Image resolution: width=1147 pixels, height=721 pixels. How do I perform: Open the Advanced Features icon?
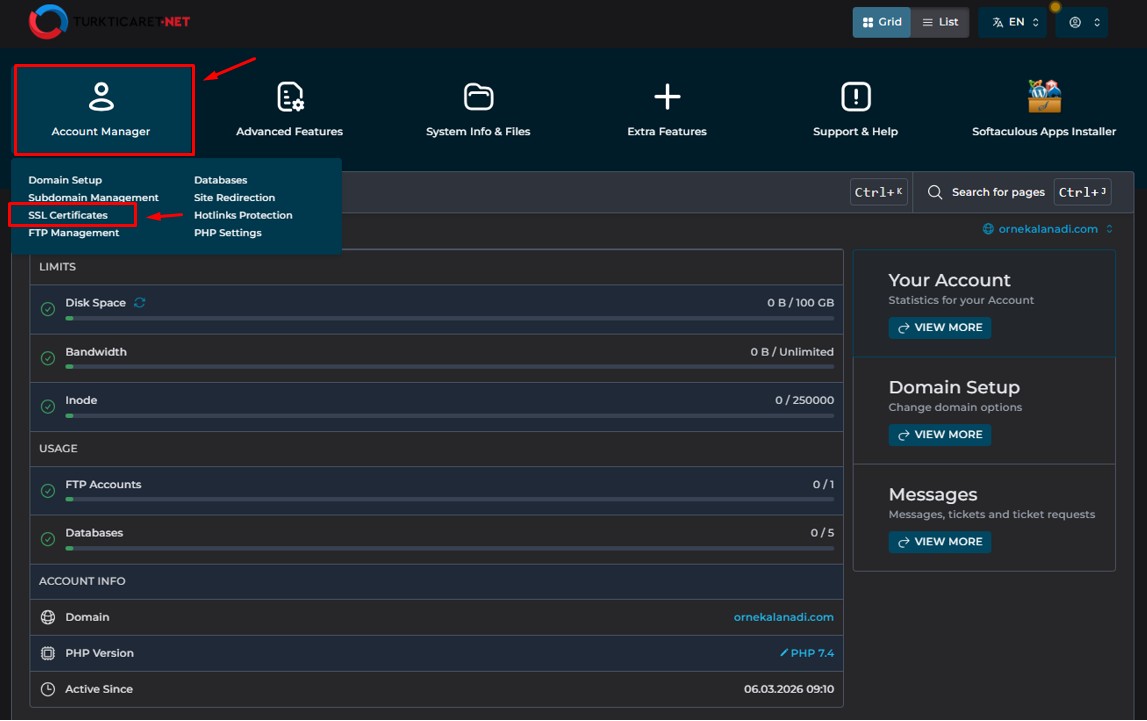pyautogui.click(x=289, y=98)
